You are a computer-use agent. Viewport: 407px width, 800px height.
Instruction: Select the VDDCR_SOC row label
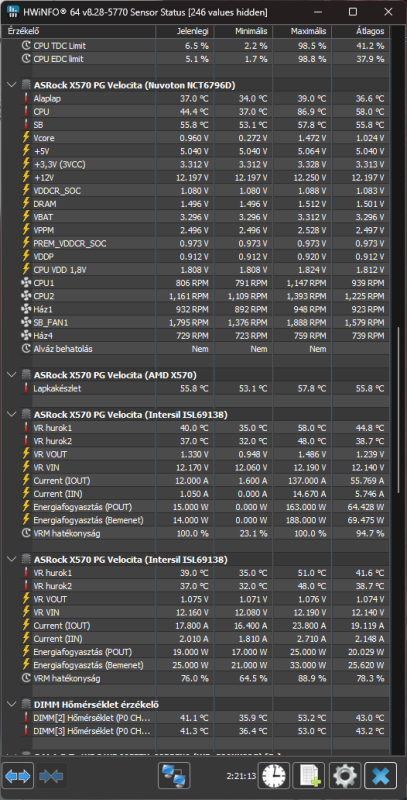tap(57, 190)
